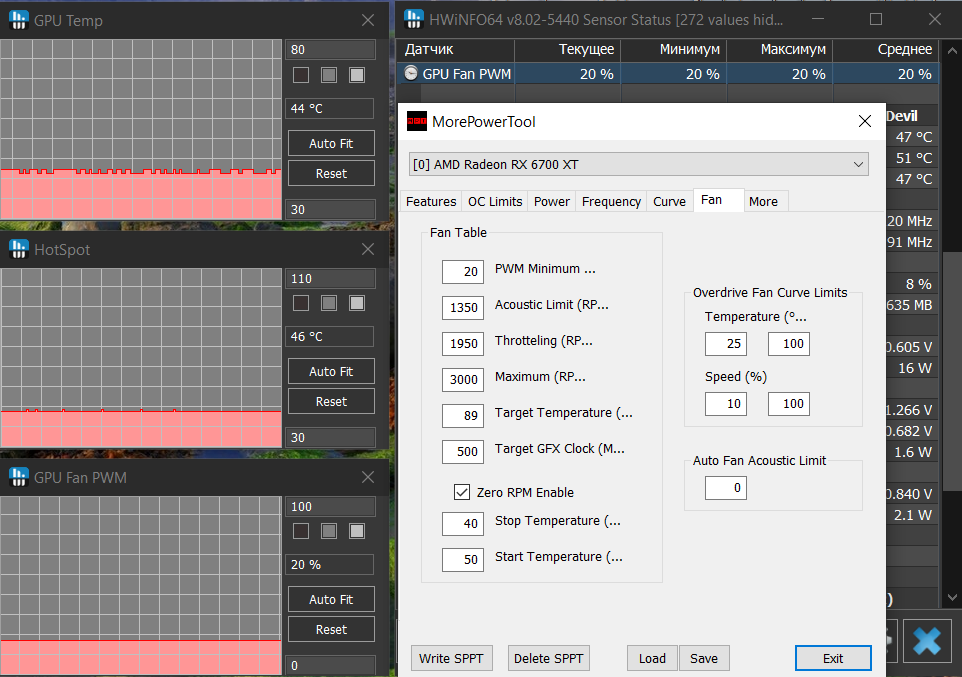Click HWiNFO64 Sensor Status title bar icon

click(x=414, y=19)
